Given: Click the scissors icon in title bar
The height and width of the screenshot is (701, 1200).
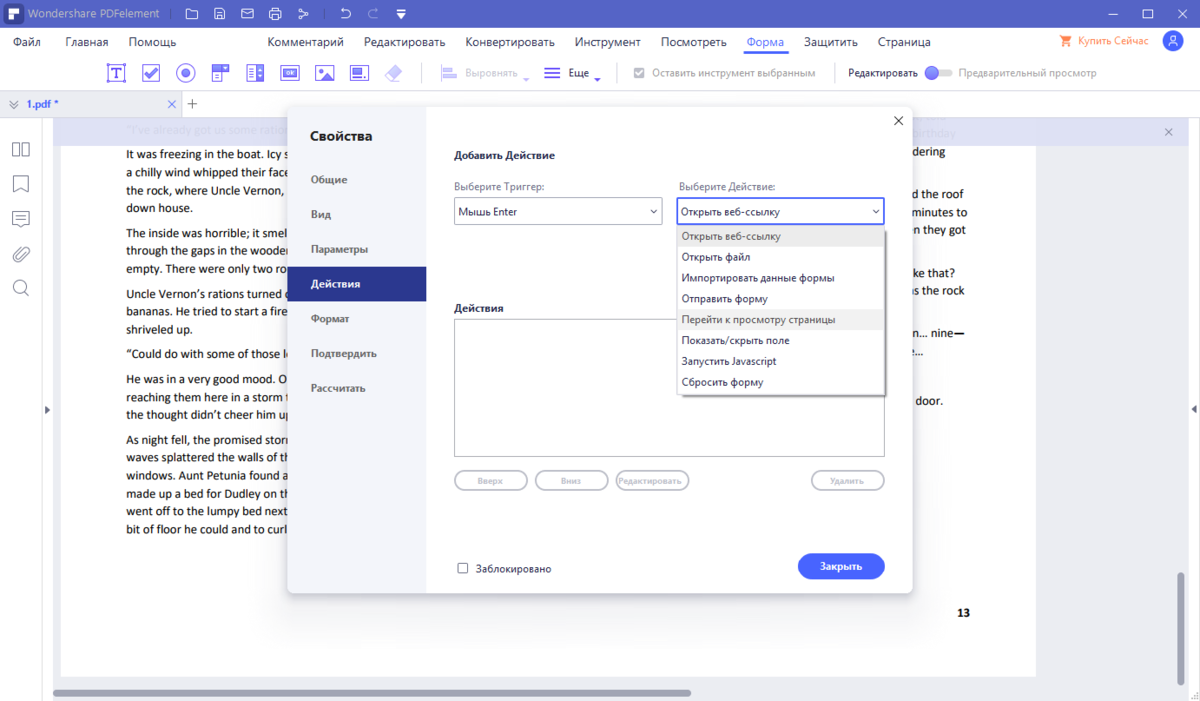Looking at the screenshot, I should pos(303,14).
